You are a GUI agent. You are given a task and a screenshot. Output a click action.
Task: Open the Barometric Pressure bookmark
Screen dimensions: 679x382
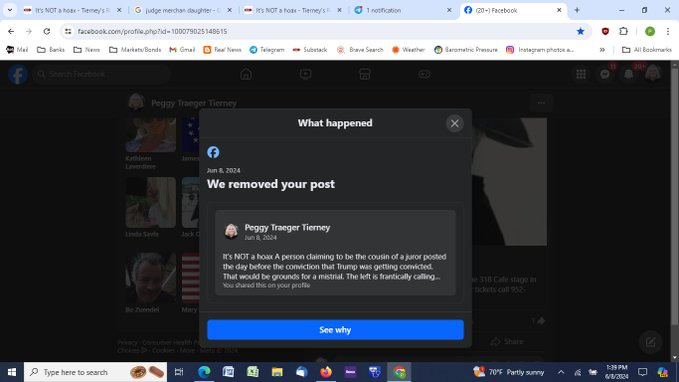click(x=466, y=50)
